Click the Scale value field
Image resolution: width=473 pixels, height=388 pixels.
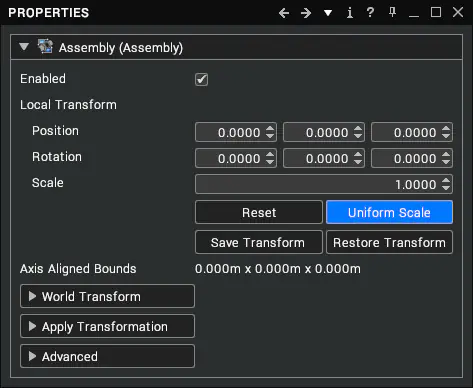click(324, 184)
